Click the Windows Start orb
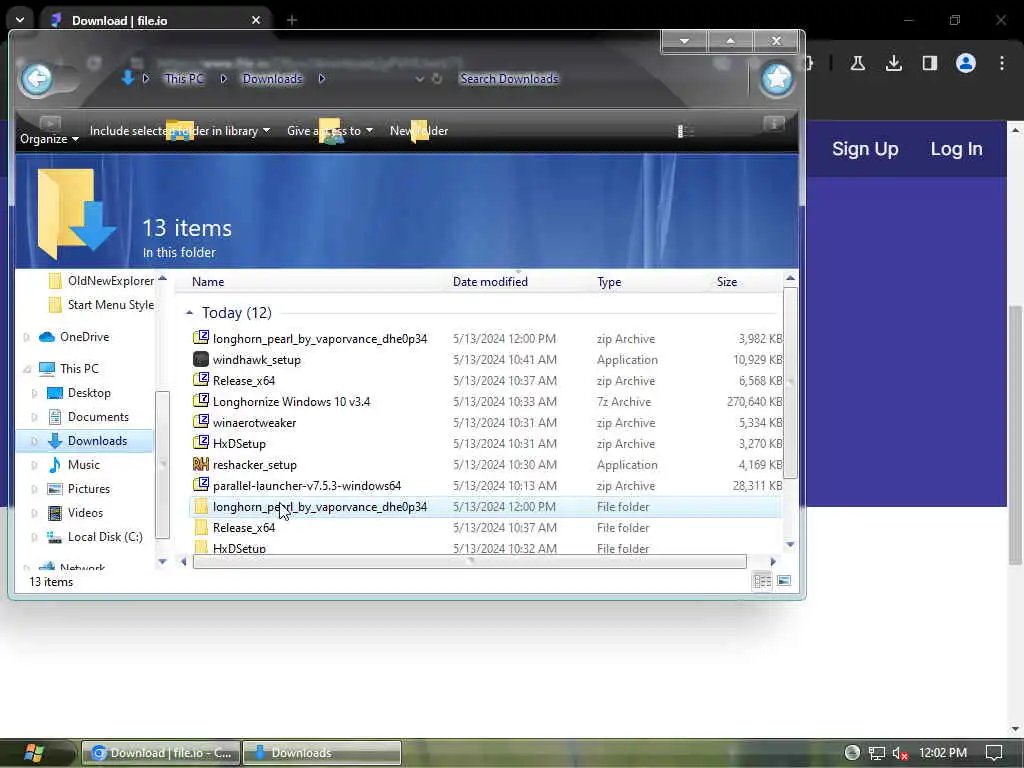Viewport: 1024px width, 768px height. [34, 753]
